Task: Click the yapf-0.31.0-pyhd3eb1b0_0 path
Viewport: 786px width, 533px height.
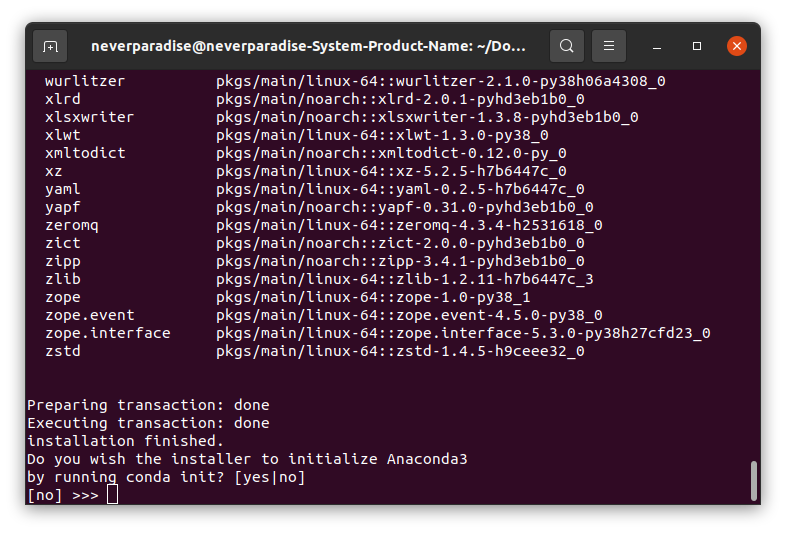Action: (x=405, y=208)
